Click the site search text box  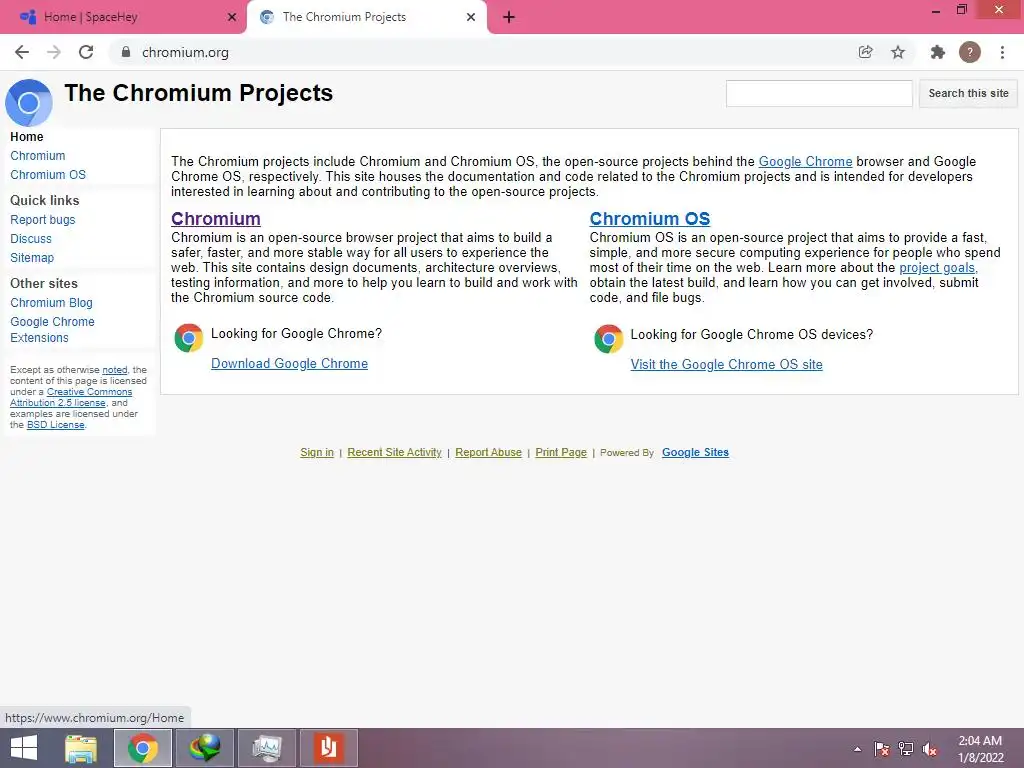[x=819, y=93]
